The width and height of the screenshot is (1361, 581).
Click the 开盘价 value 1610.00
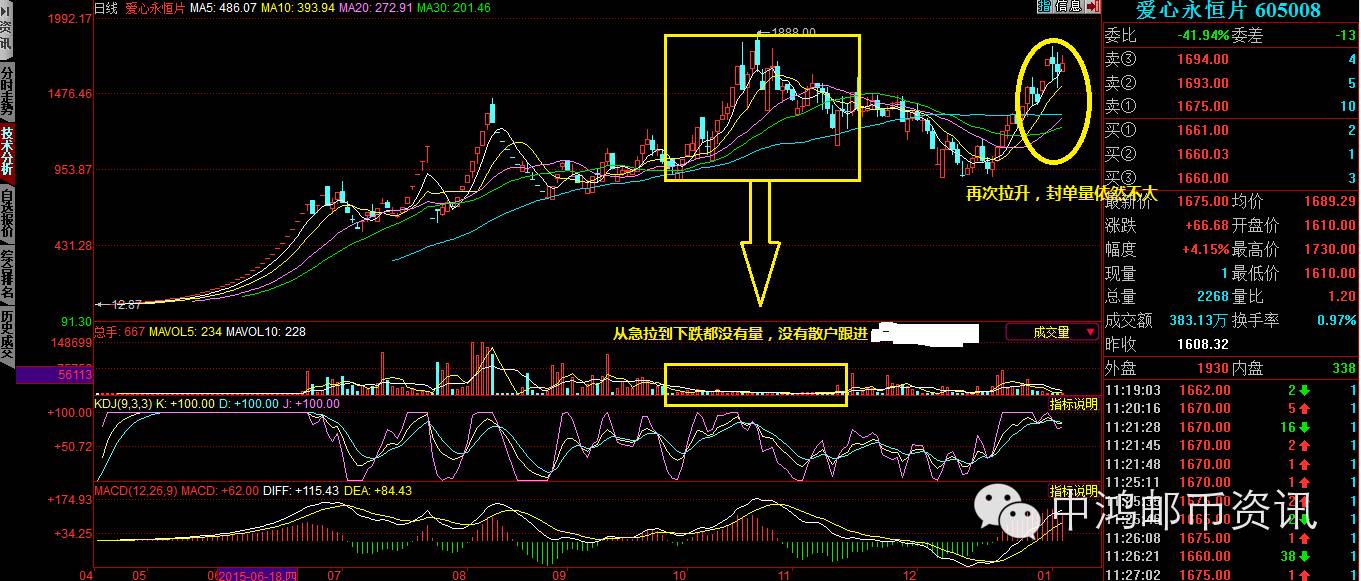coord(1328,225)
